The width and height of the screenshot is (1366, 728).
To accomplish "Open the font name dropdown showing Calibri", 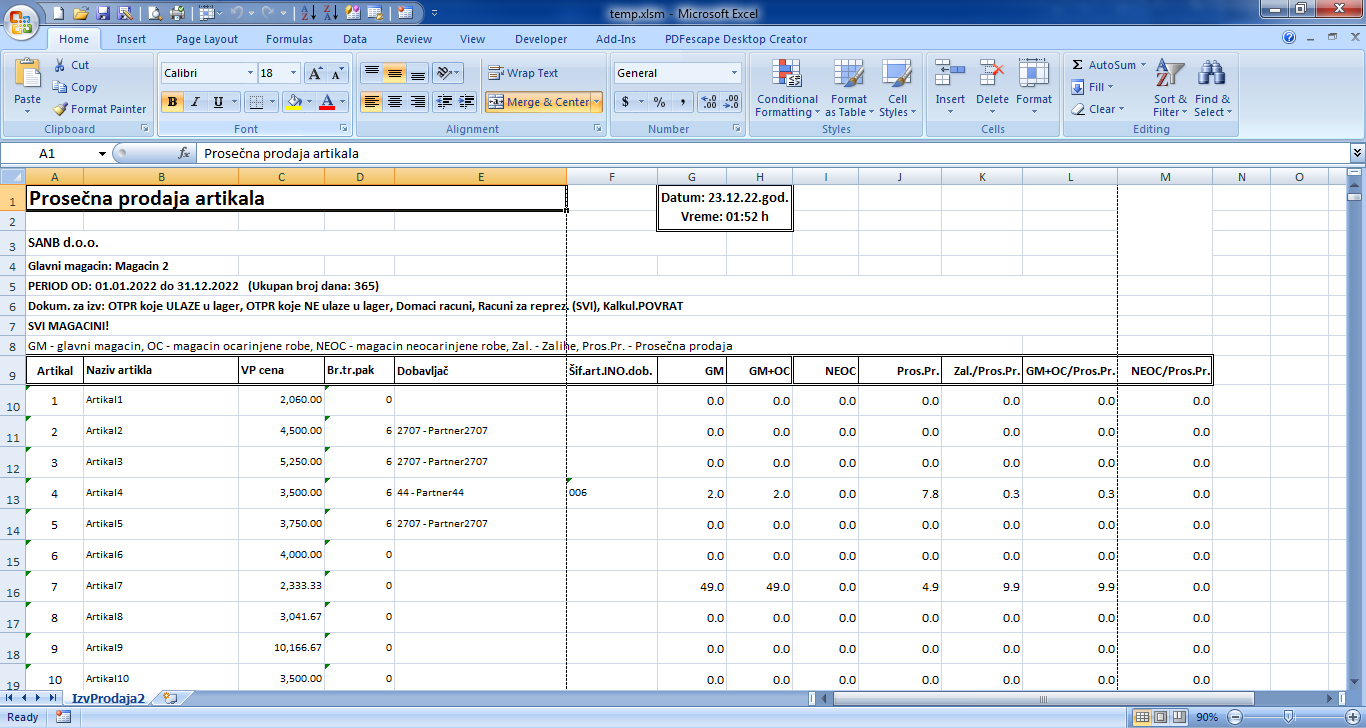I will tap(250, 73).
